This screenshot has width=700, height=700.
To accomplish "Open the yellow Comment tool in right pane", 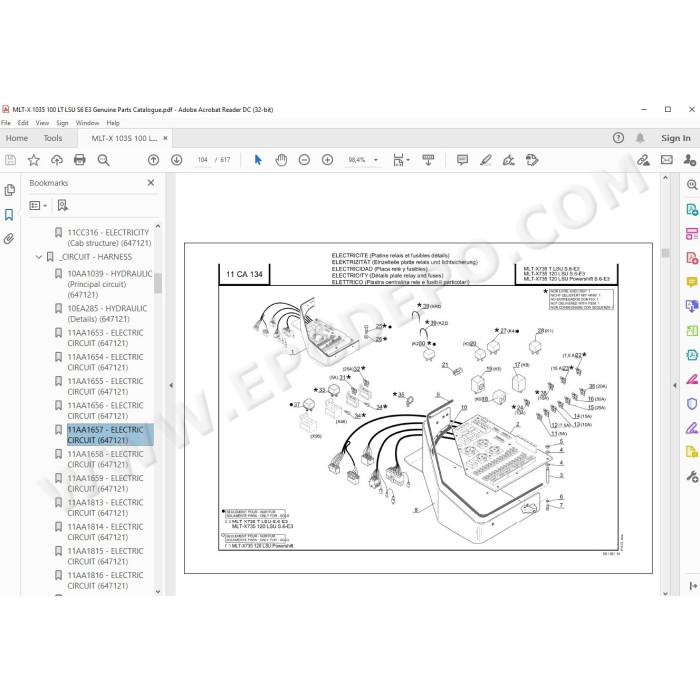I will click(692, 282).
